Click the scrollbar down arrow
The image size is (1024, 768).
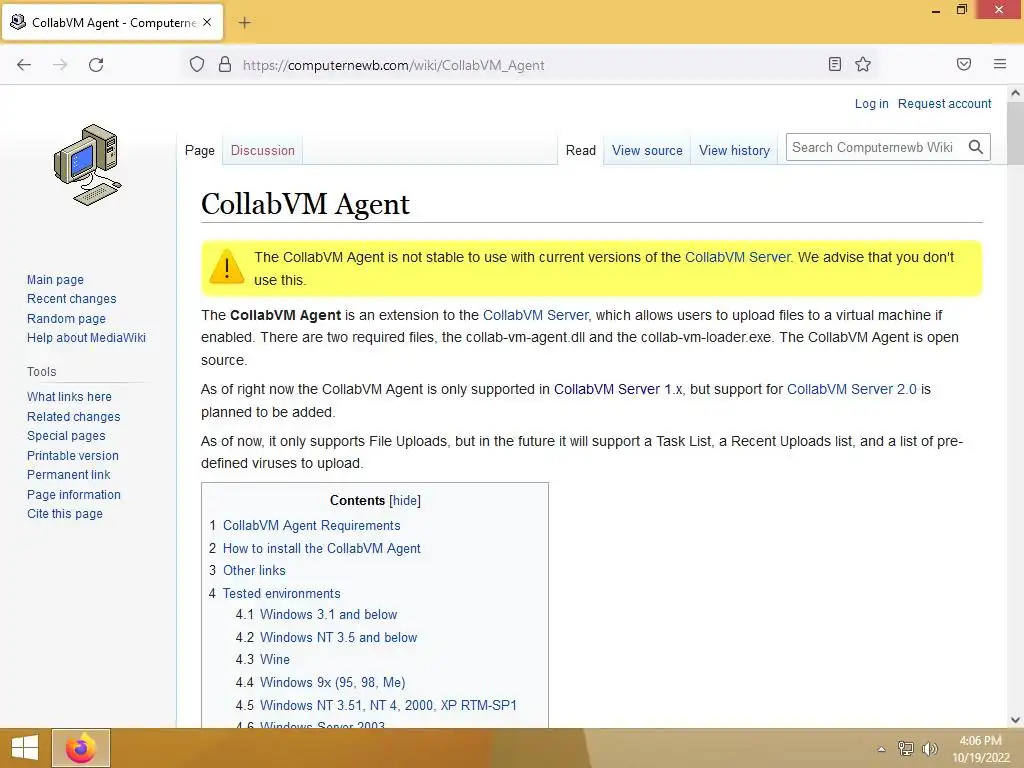tap(1015, 720)
